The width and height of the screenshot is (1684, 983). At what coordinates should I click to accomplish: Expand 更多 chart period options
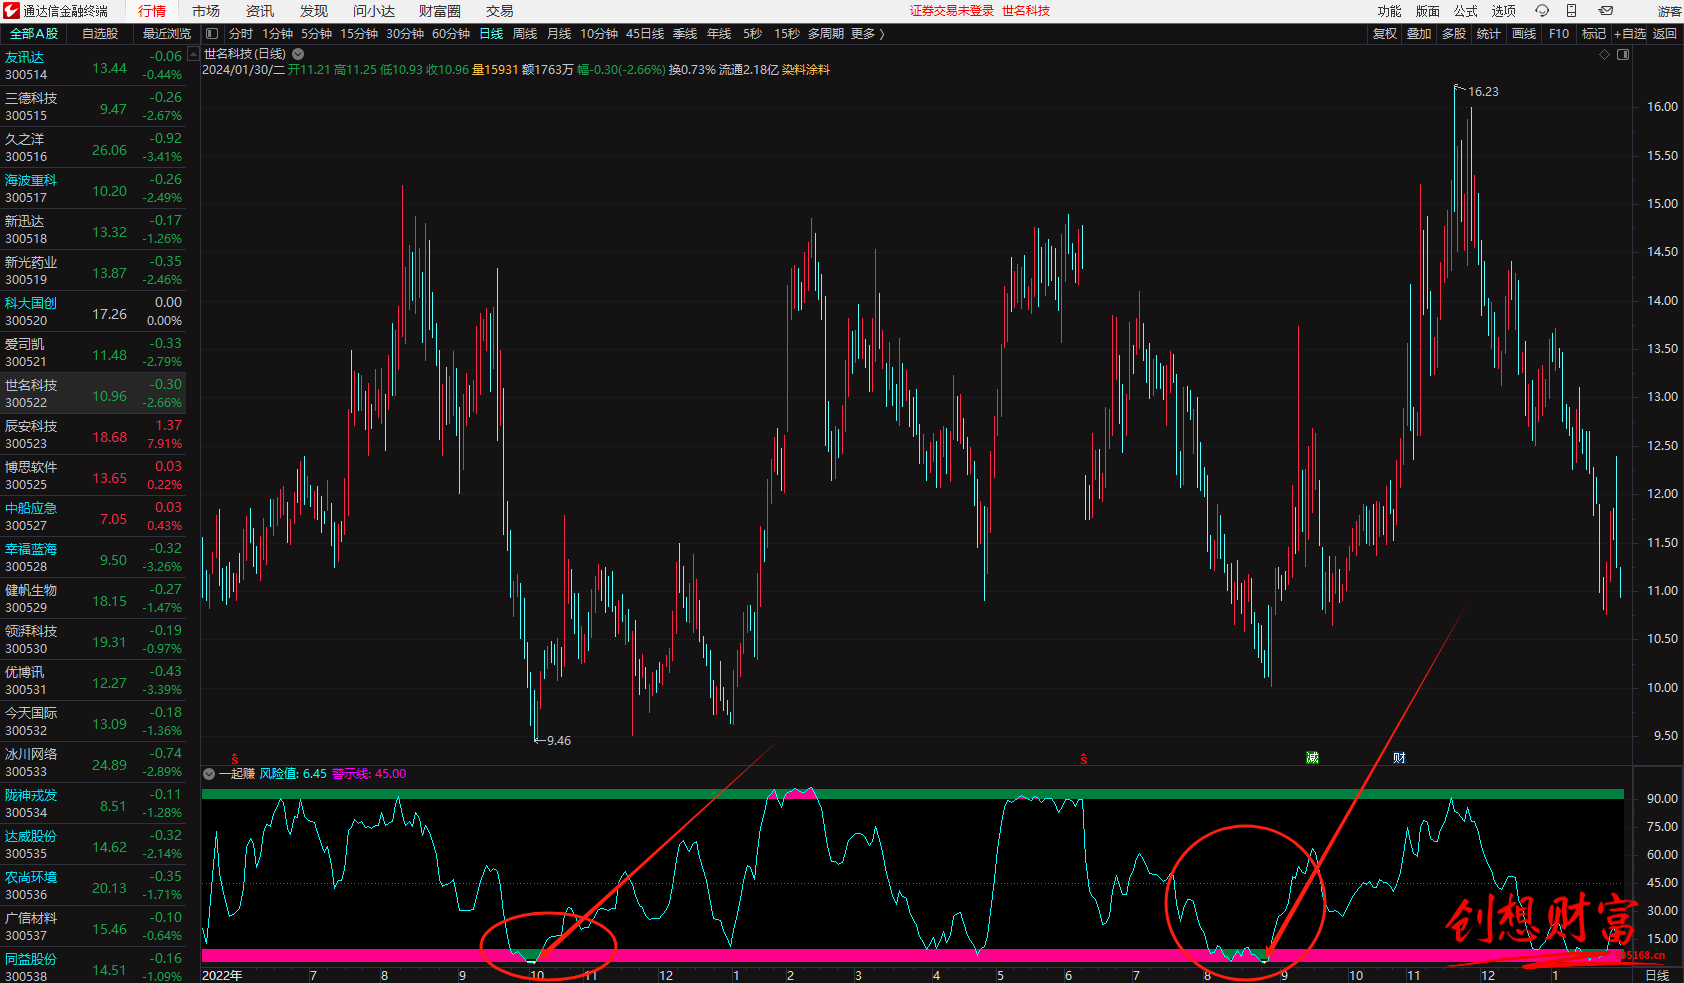coord(867,34)
